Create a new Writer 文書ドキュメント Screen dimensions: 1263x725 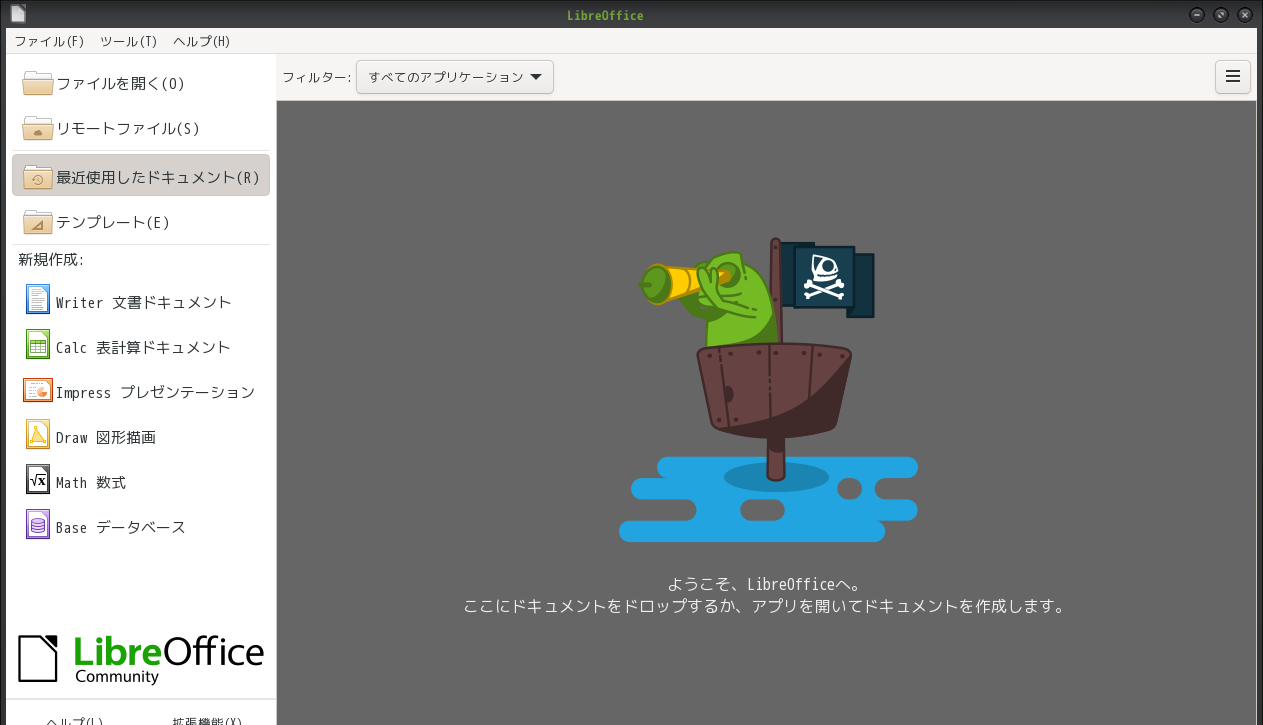[141, 302]
